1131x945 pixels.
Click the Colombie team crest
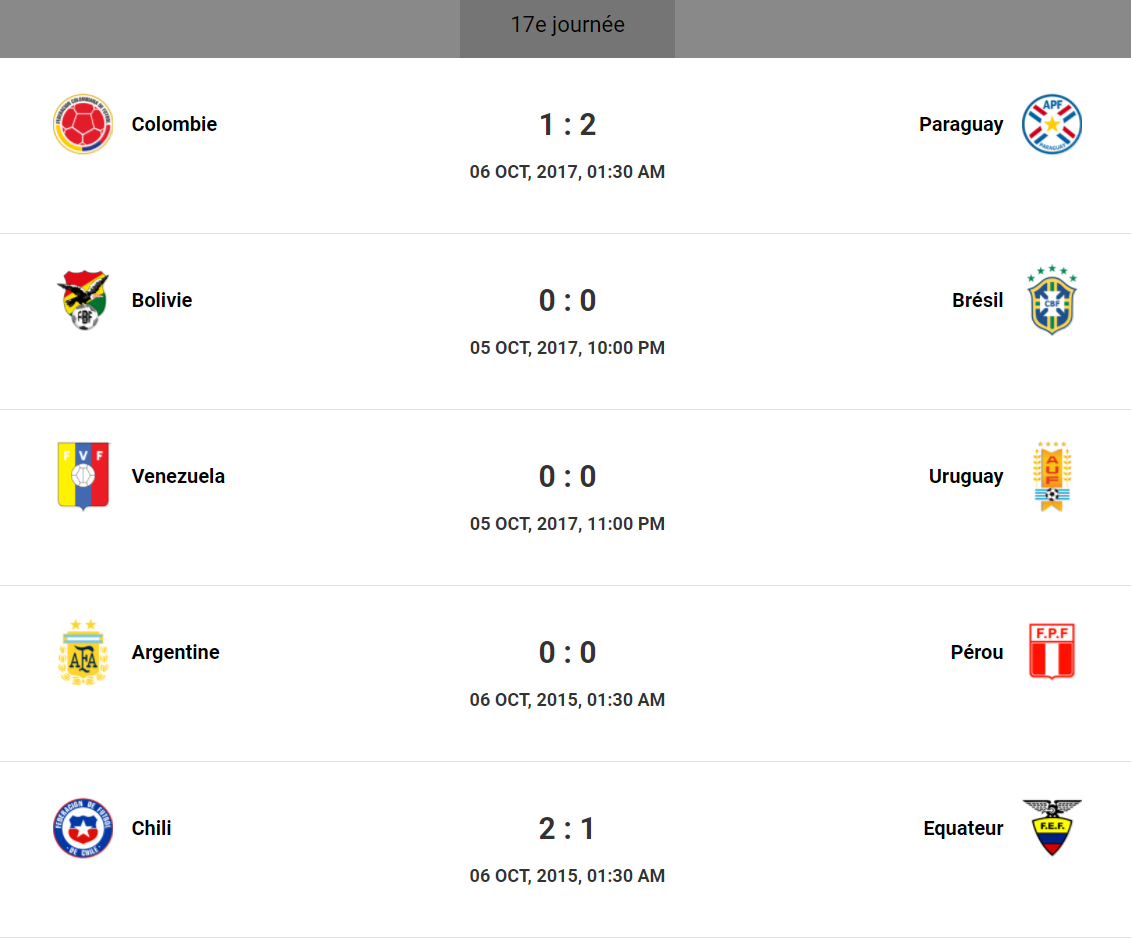click(83, 124)
